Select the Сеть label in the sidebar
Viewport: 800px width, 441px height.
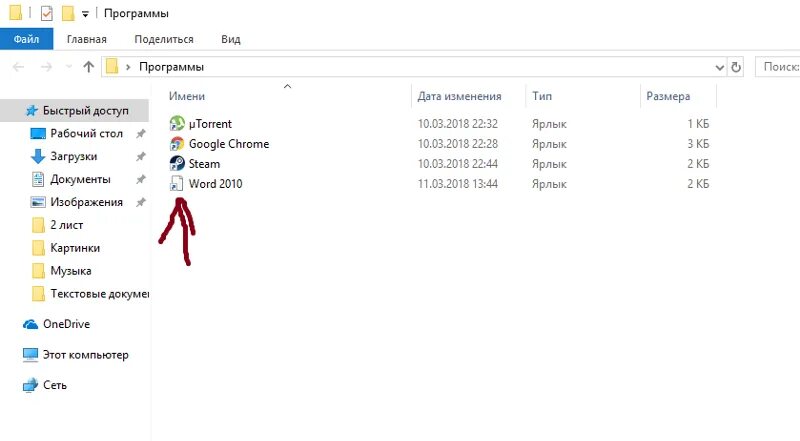coord(55,385)
